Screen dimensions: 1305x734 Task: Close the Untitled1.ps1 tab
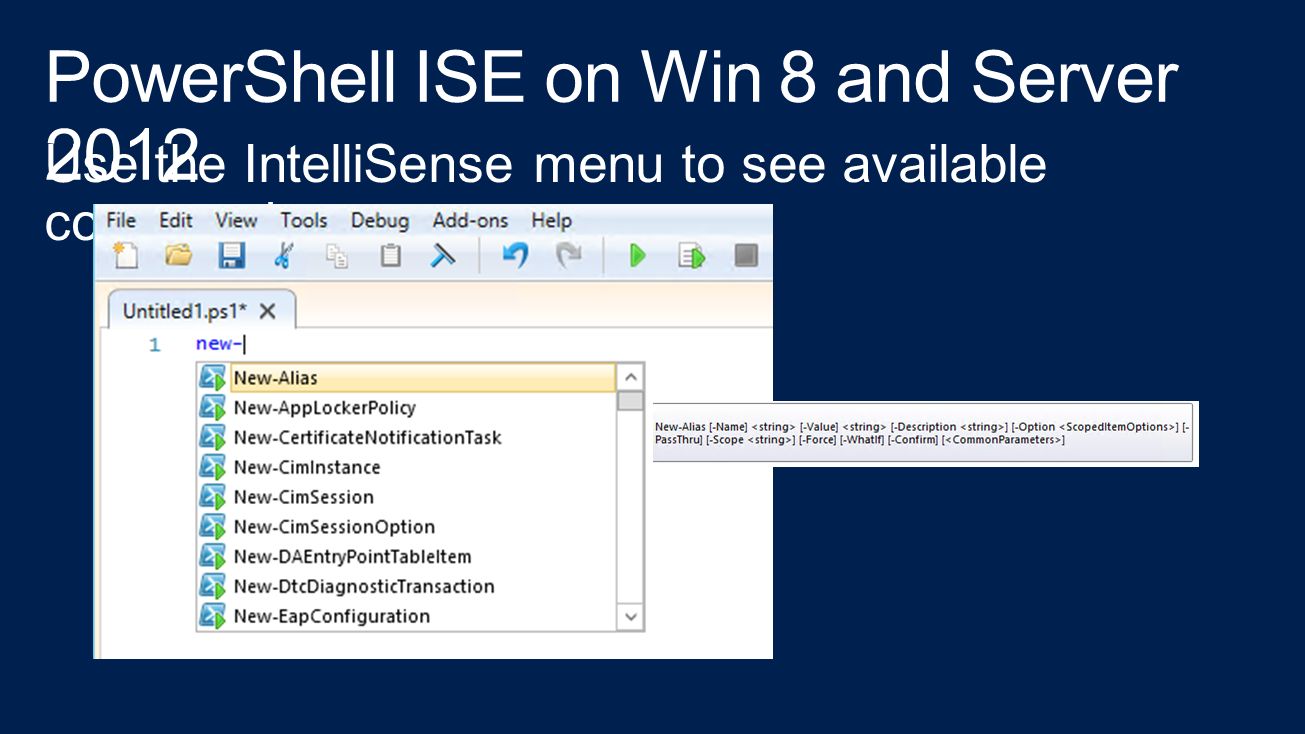[268, 311]
